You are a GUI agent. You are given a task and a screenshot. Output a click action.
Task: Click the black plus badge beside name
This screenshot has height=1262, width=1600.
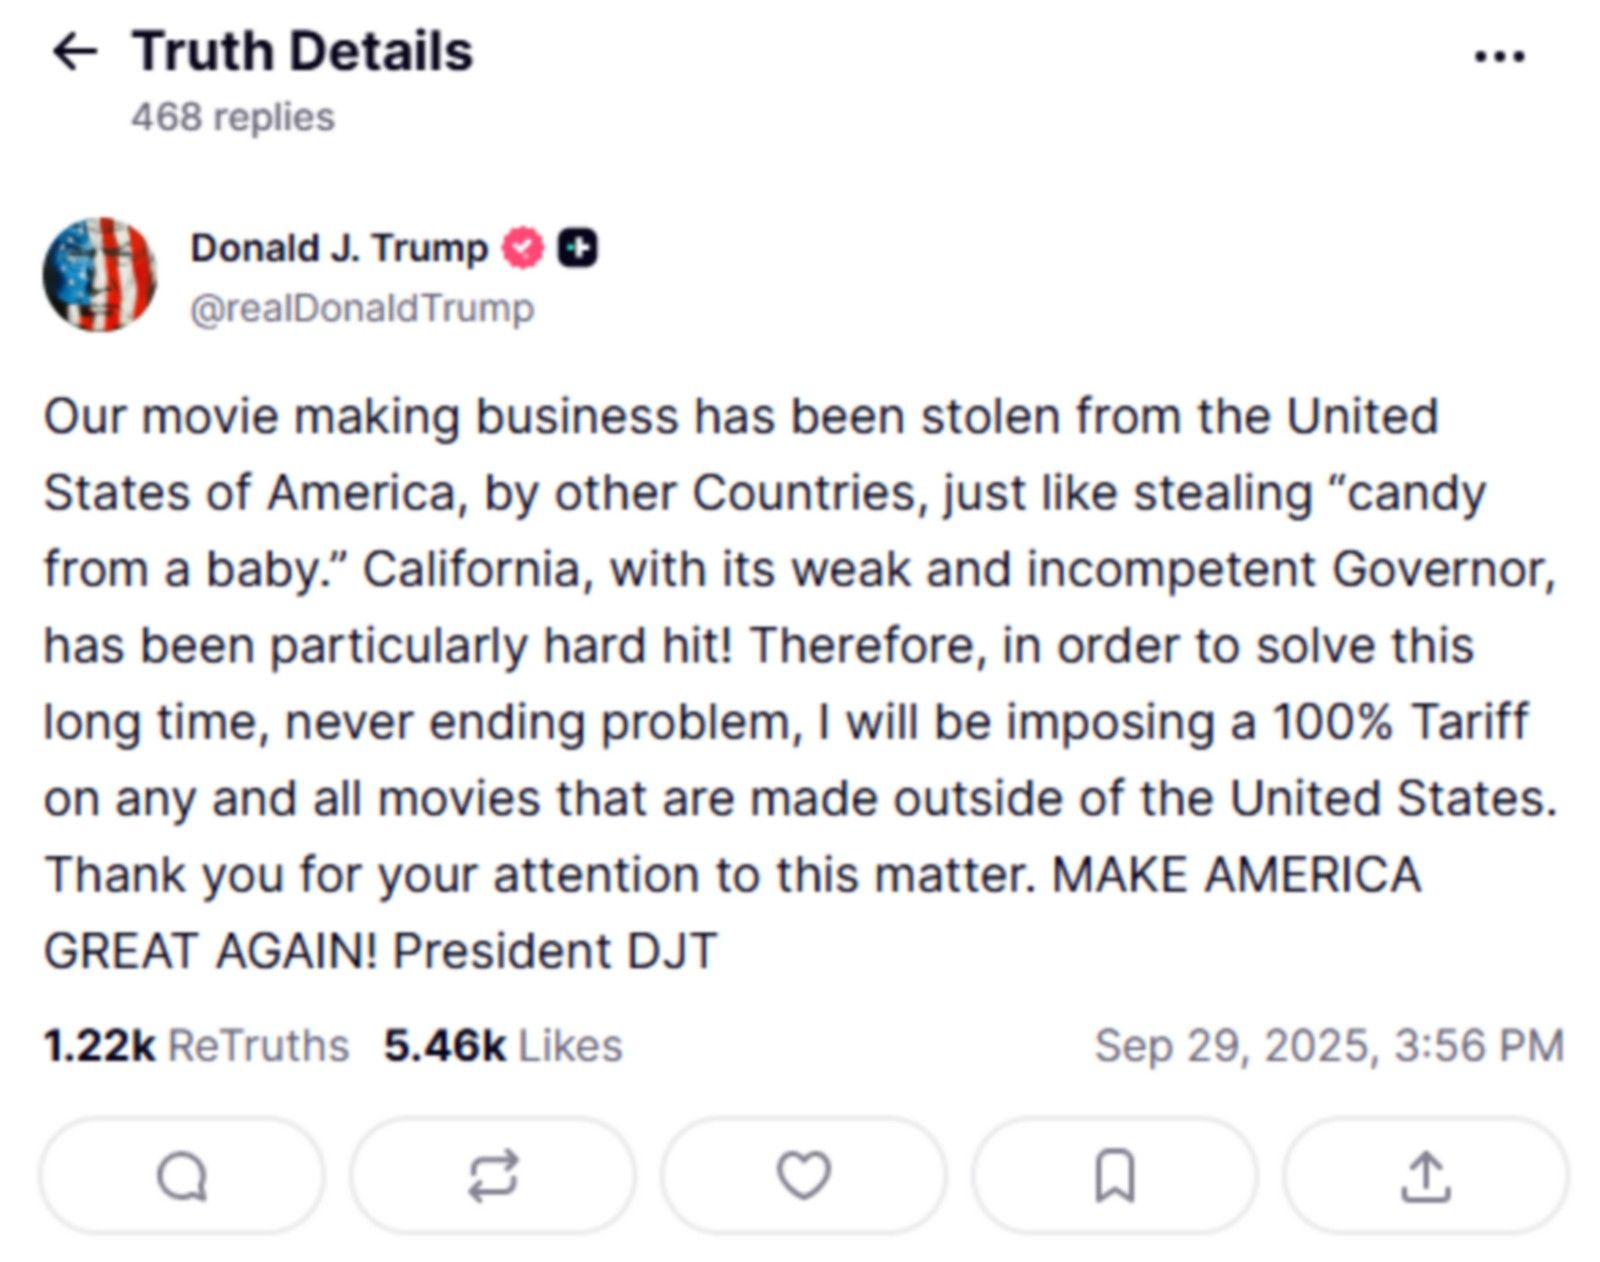coord(577,248)
